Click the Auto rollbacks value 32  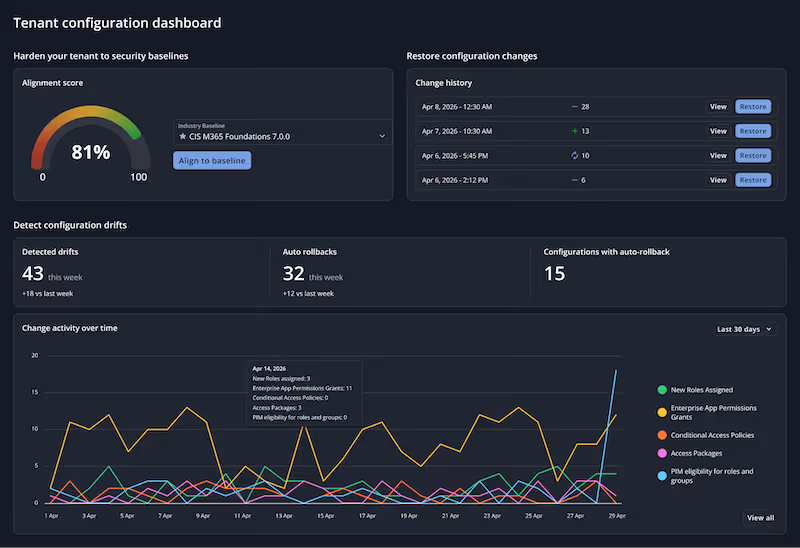[x=293, y=274]
